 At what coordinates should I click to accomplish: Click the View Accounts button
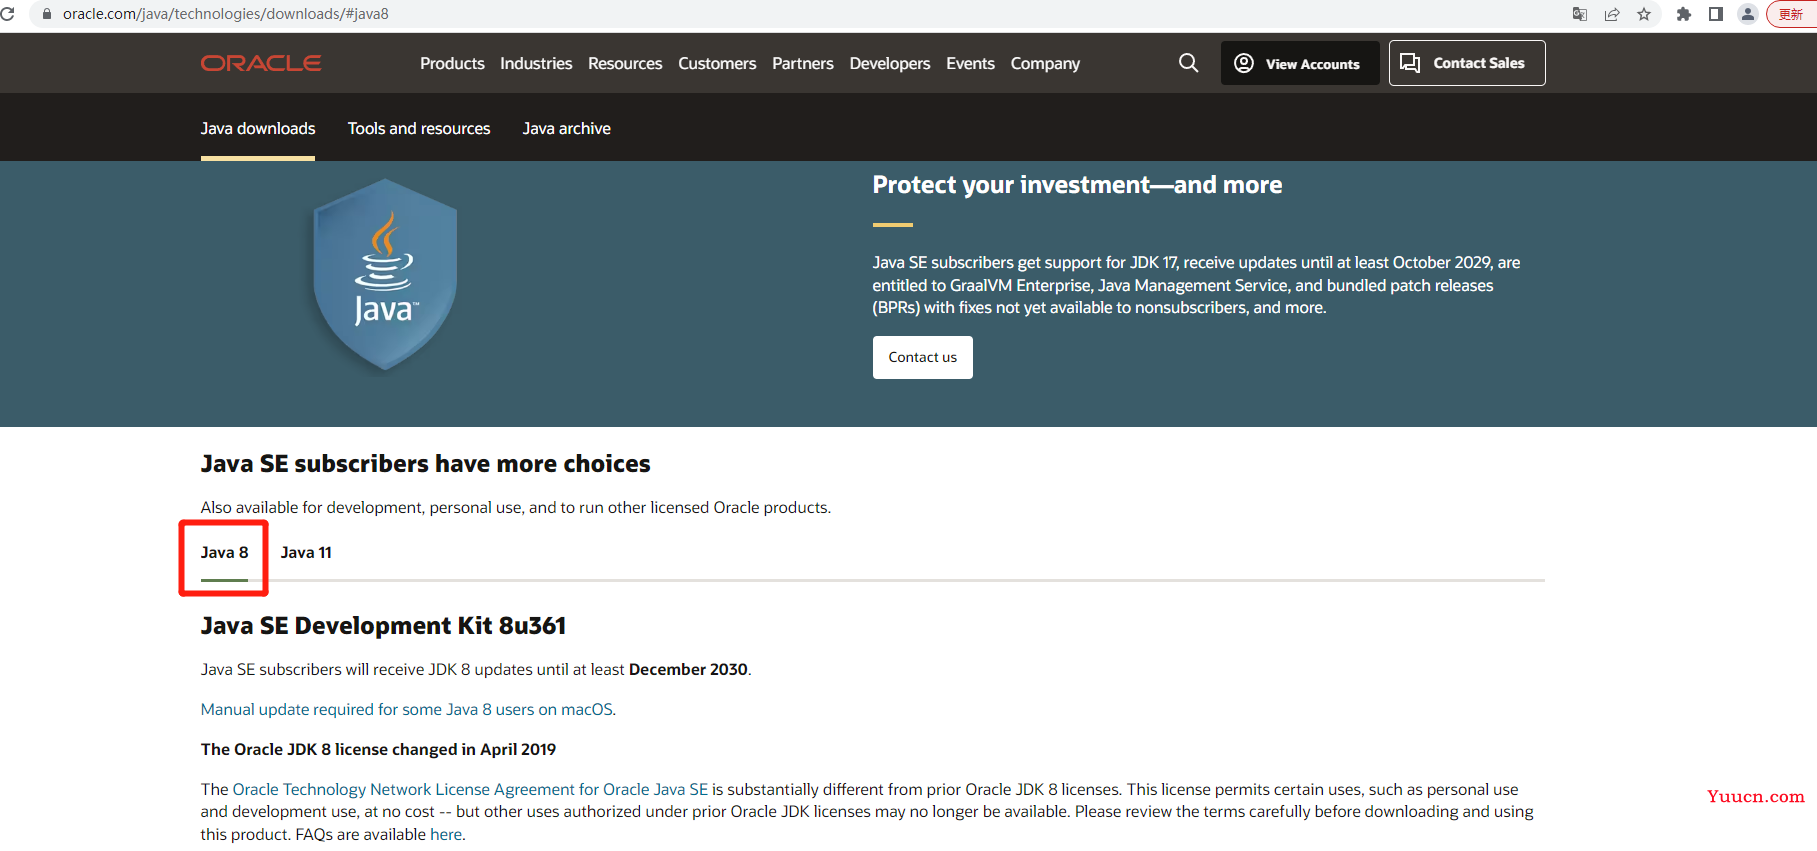tap(1299, 63)
